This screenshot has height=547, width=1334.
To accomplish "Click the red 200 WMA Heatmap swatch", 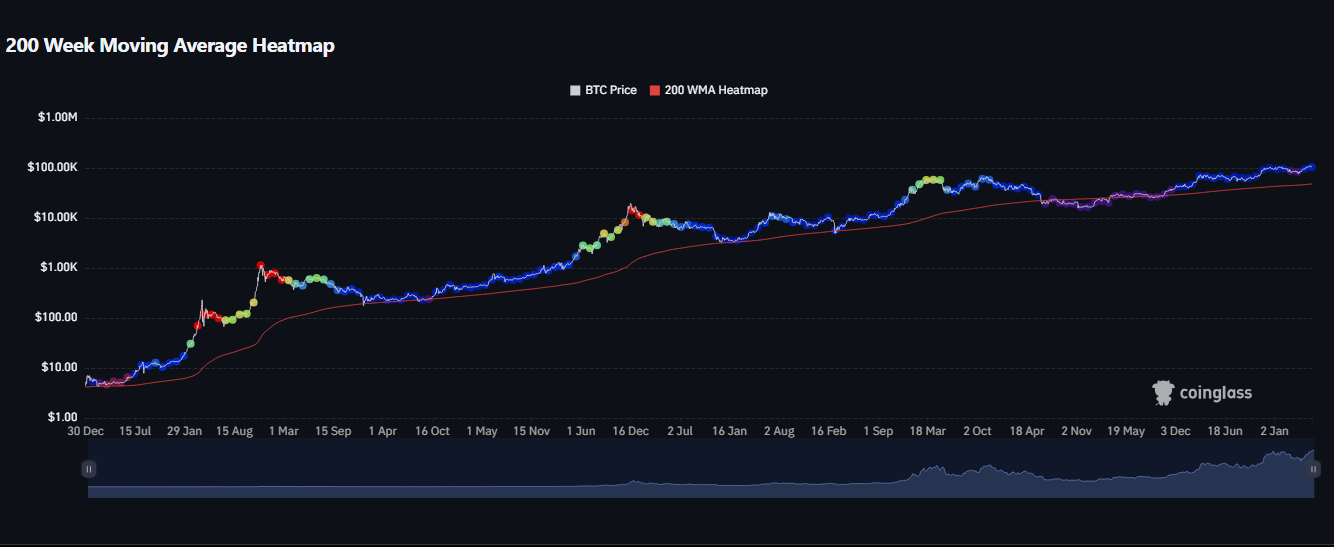I will 655,90.
